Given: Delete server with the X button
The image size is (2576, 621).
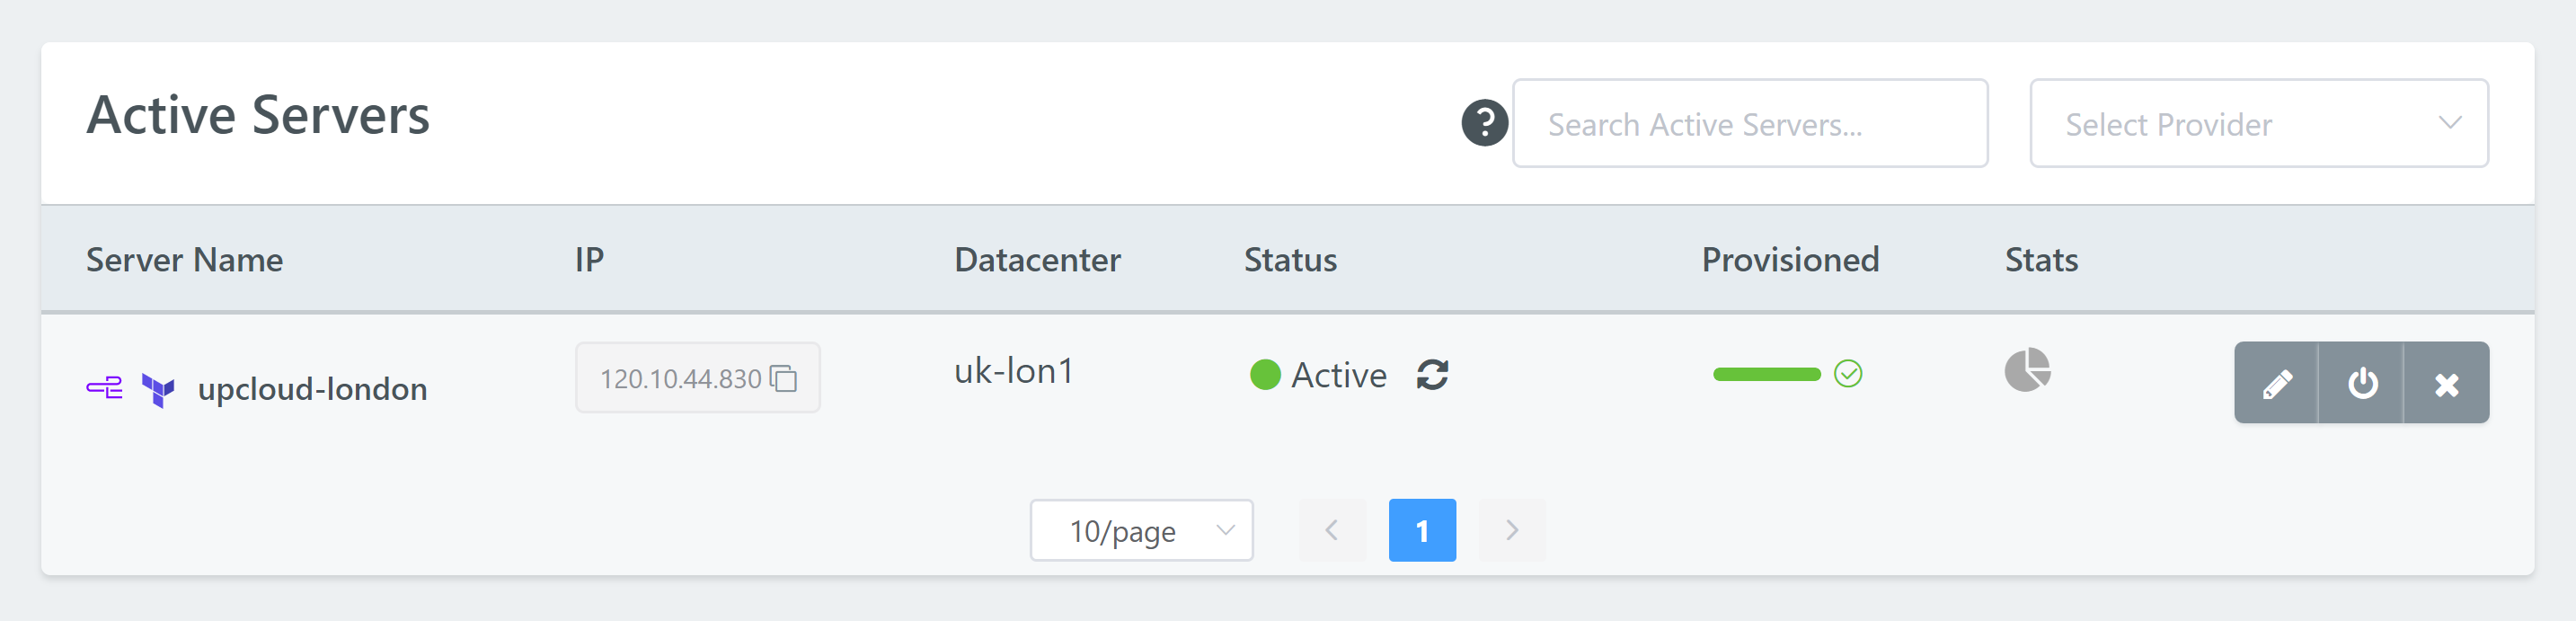Looking at the screenshot, I should (x=2446, y=383).
